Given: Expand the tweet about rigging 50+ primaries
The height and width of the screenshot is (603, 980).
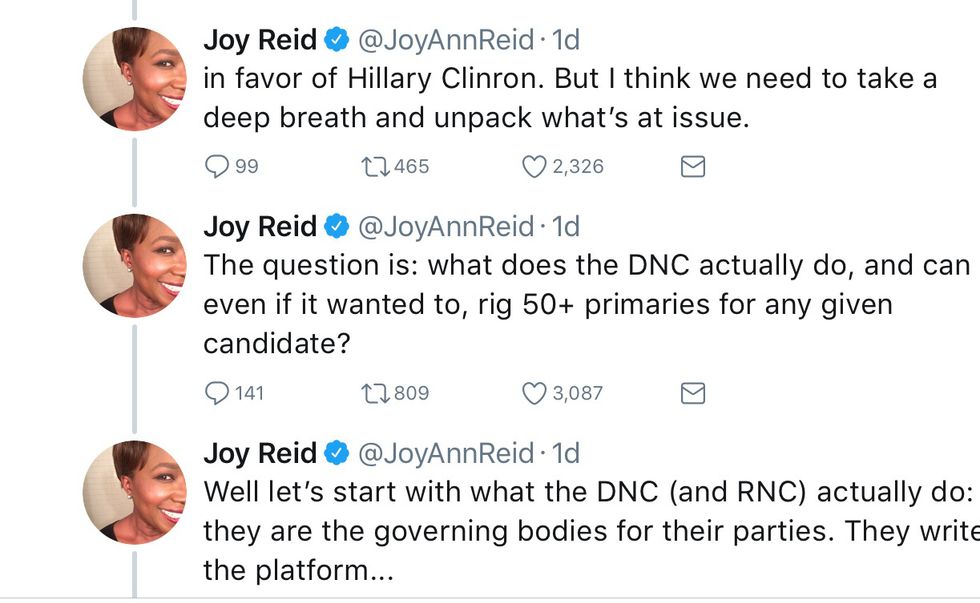Looking at the screenshot, I should (547, 304).
